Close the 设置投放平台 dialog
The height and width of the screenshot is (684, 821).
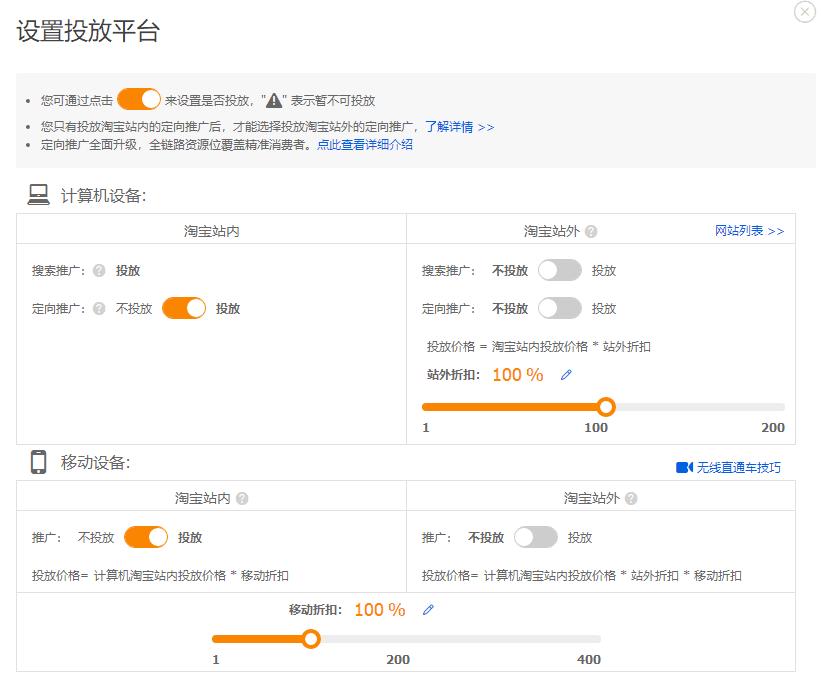(803, 12)
